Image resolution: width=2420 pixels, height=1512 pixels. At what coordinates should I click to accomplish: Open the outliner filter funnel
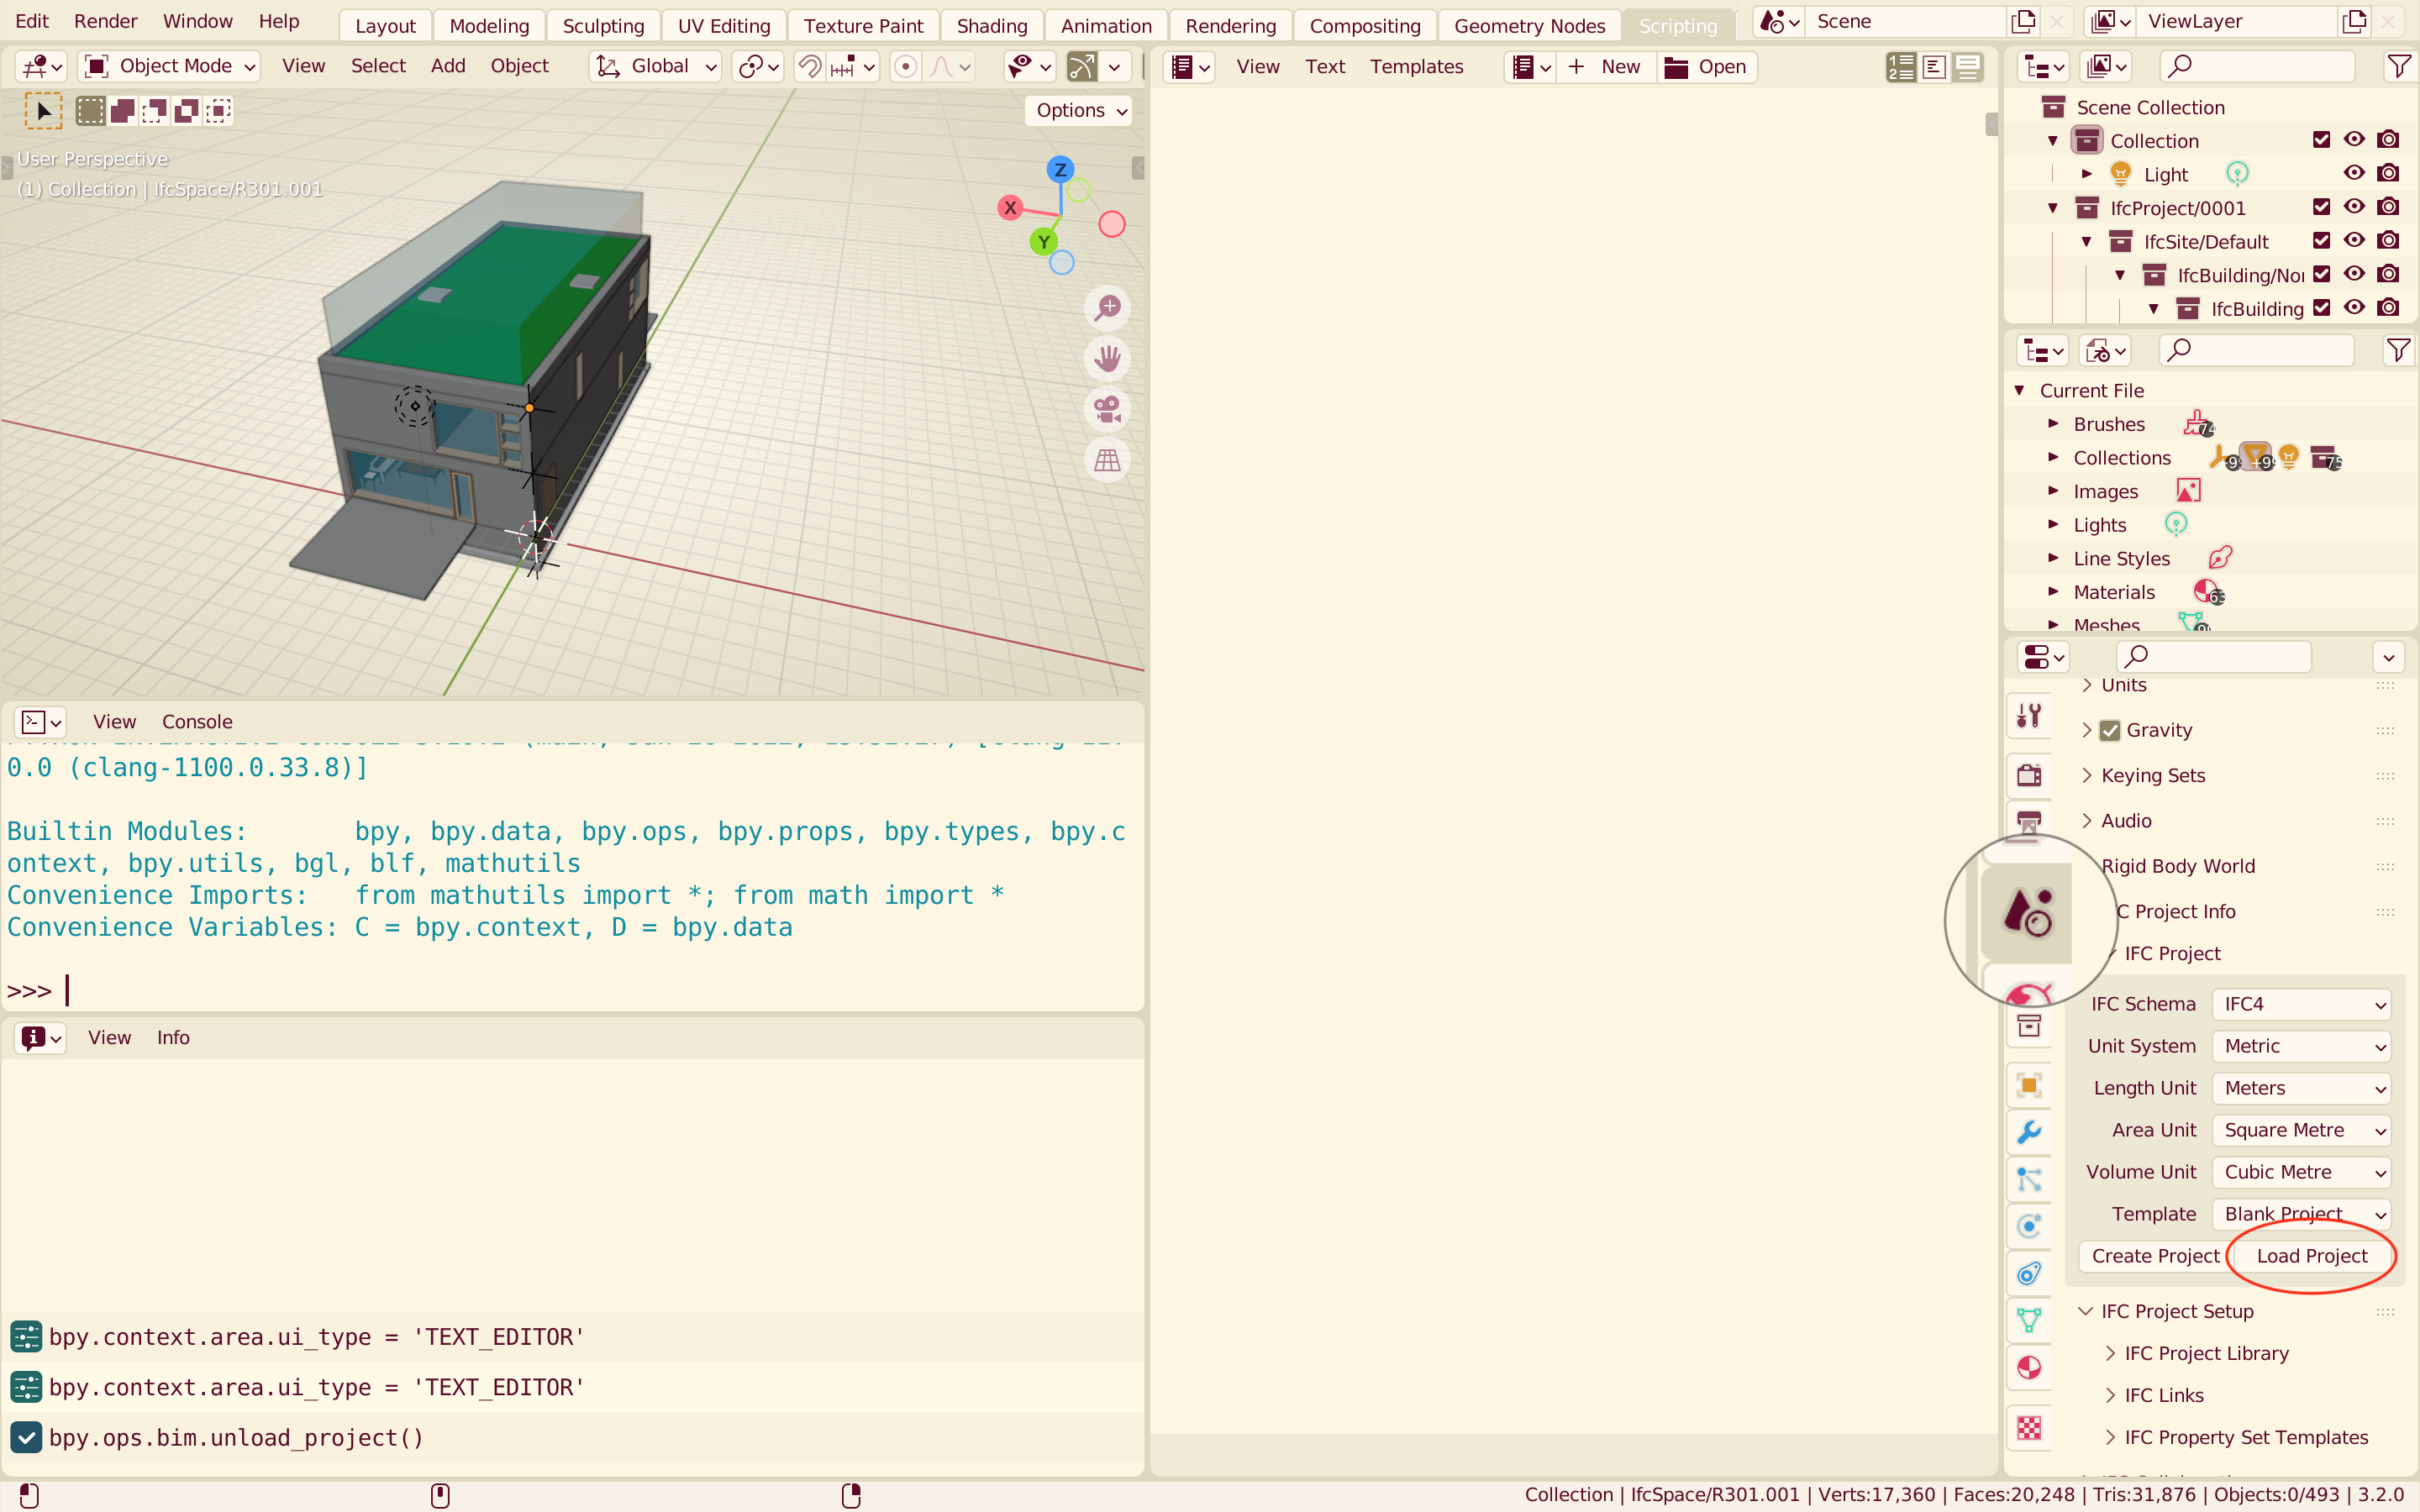pyautogui.click(x=2398, y=66)
